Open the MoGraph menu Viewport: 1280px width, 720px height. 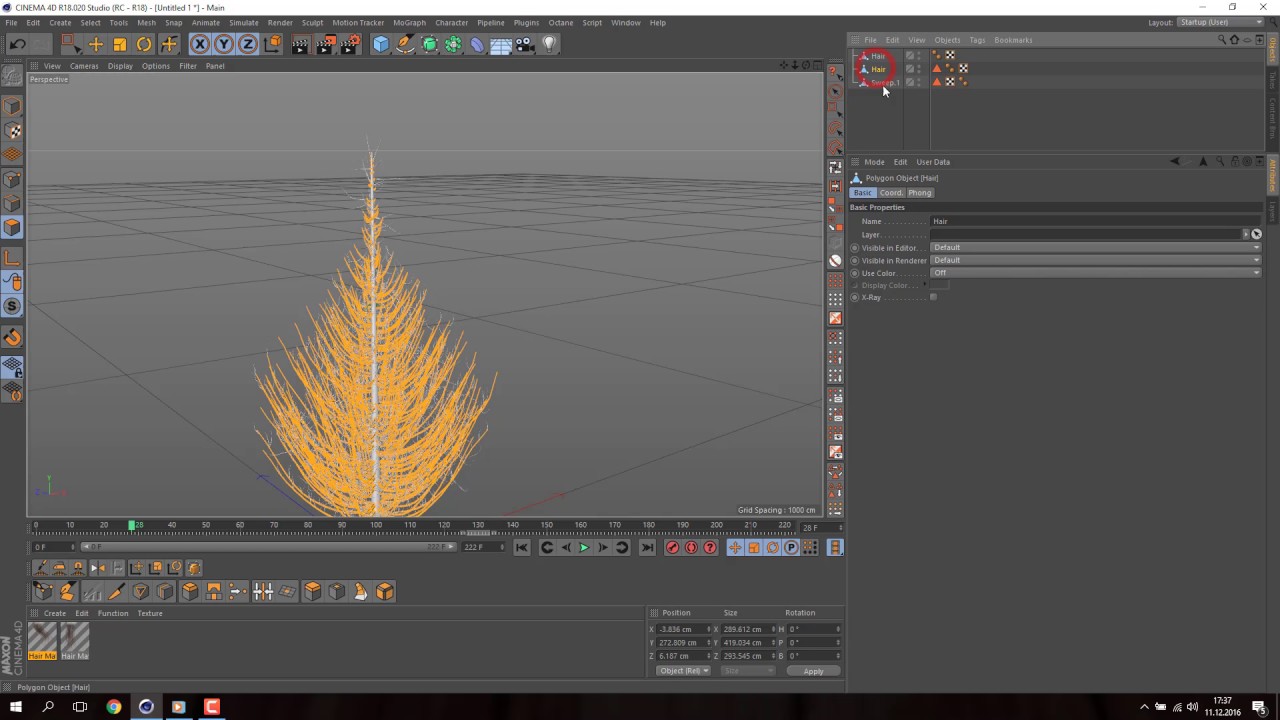408,22
